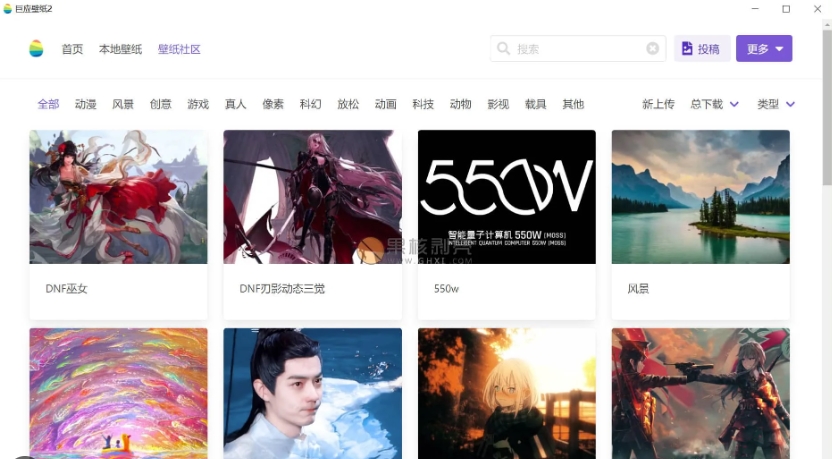Go to the 首页 tab

72,49
